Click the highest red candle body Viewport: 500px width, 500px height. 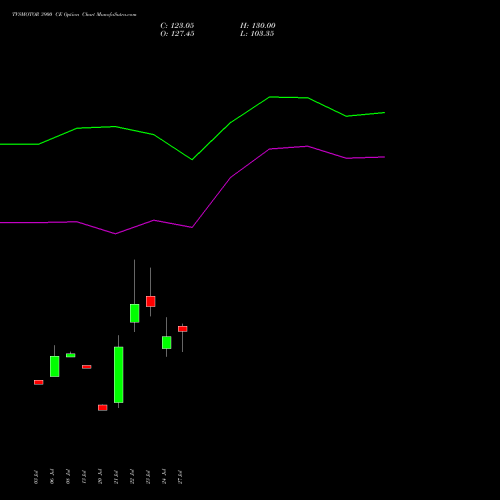click(151, 301)
